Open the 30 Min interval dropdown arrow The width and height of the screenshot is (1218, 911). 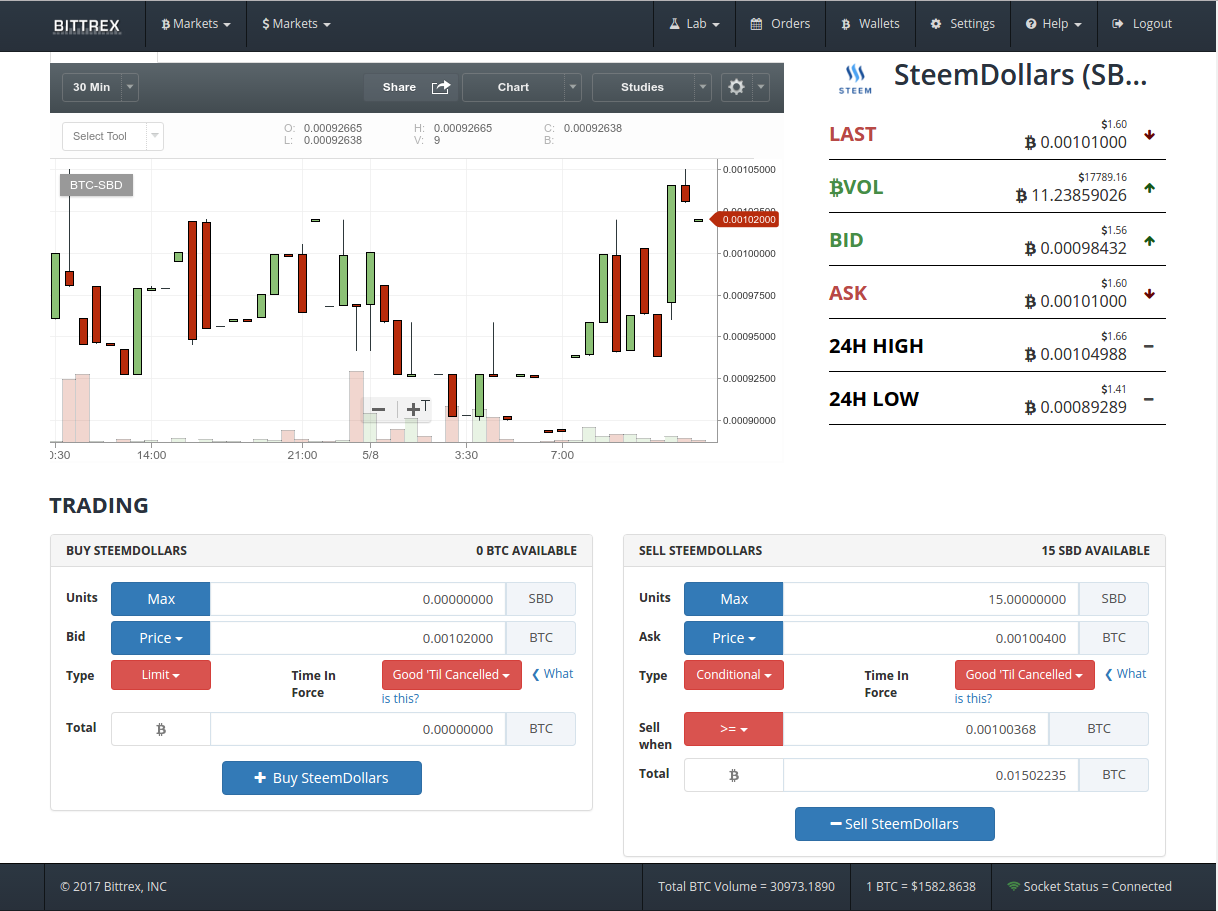[x=130, y=87]
